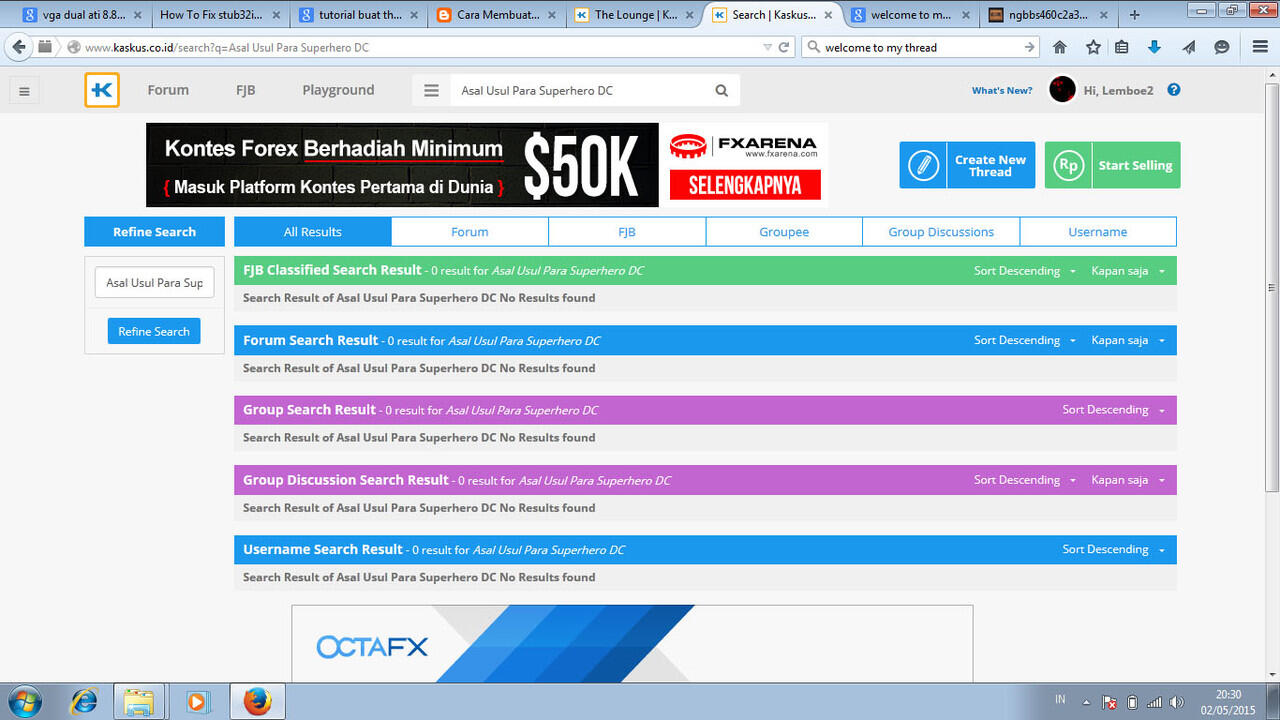Switch to the Forum results tab
Viewport: 1280px width, 720px height.
click(x=470, y=232)
